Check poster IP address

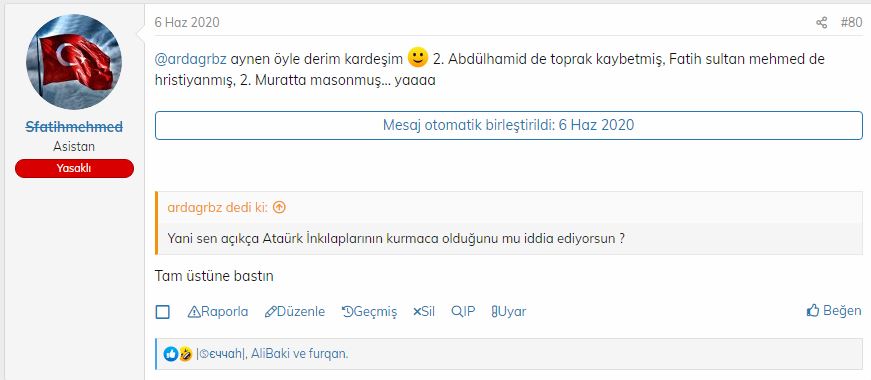pos(463,312)
